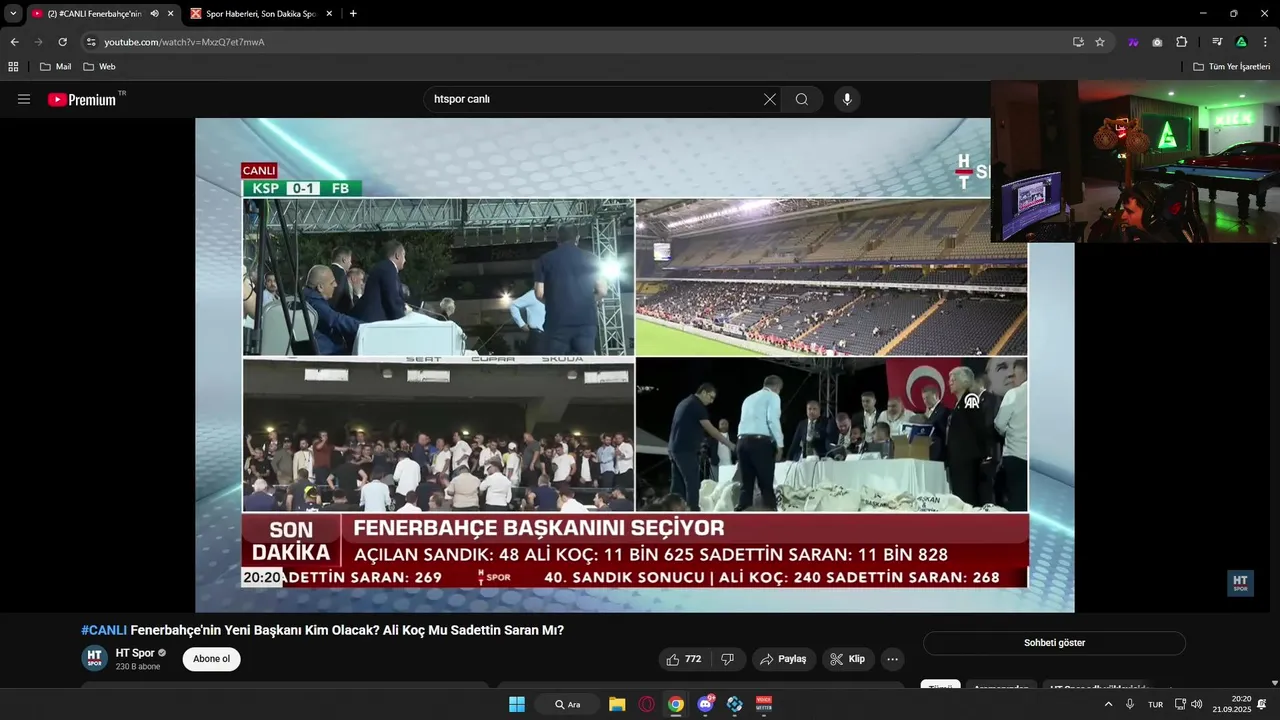This screenshot has height=720, width=1280.
Task: Open Discord from the taskbar
Action: point(705,704)
